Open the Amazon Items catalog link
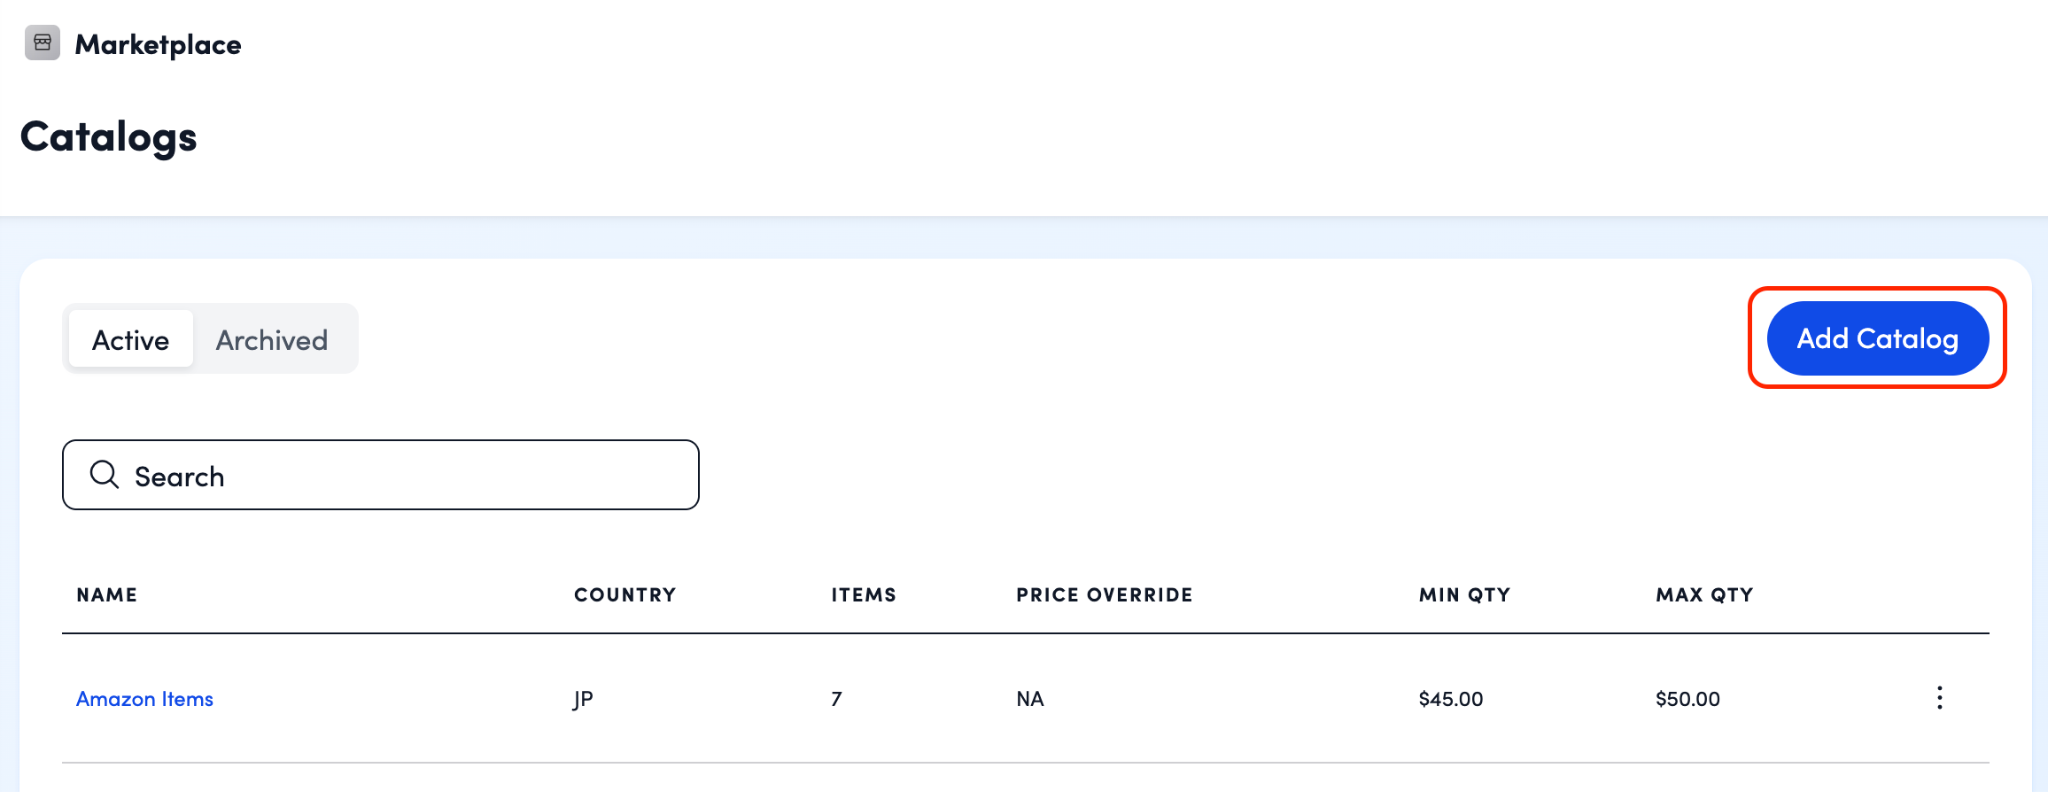The image size is (2048, 792). pyautogui.click(x=145, y=699)
